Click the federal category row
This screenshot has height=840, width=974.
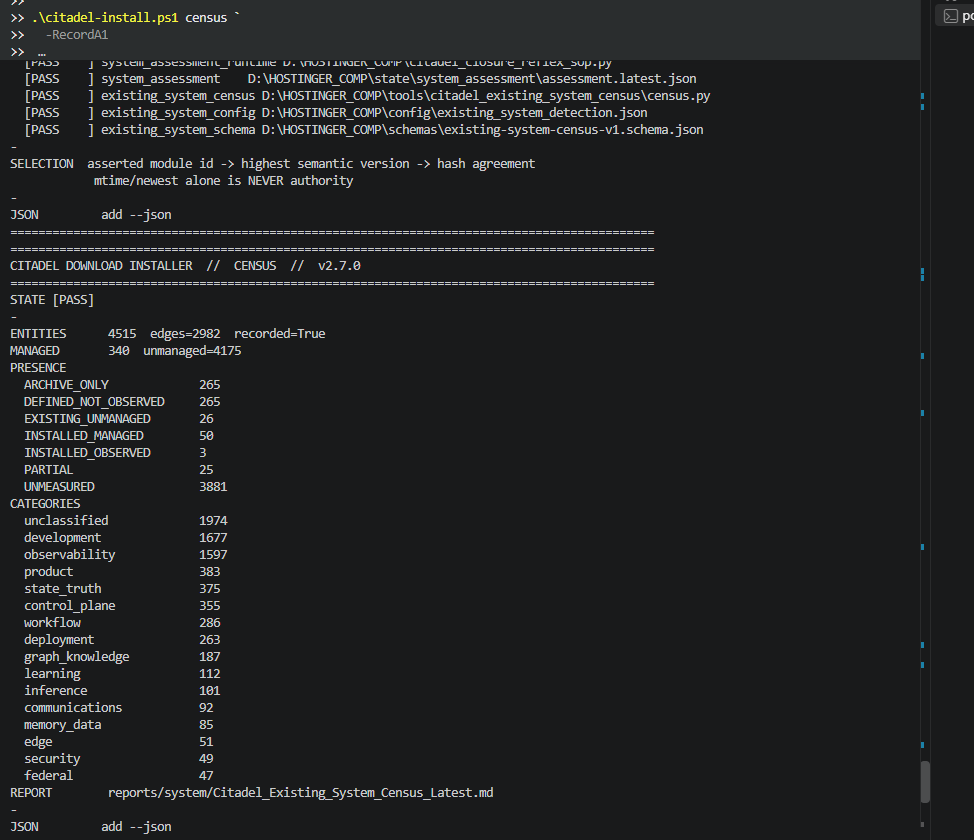click(119, 775)
